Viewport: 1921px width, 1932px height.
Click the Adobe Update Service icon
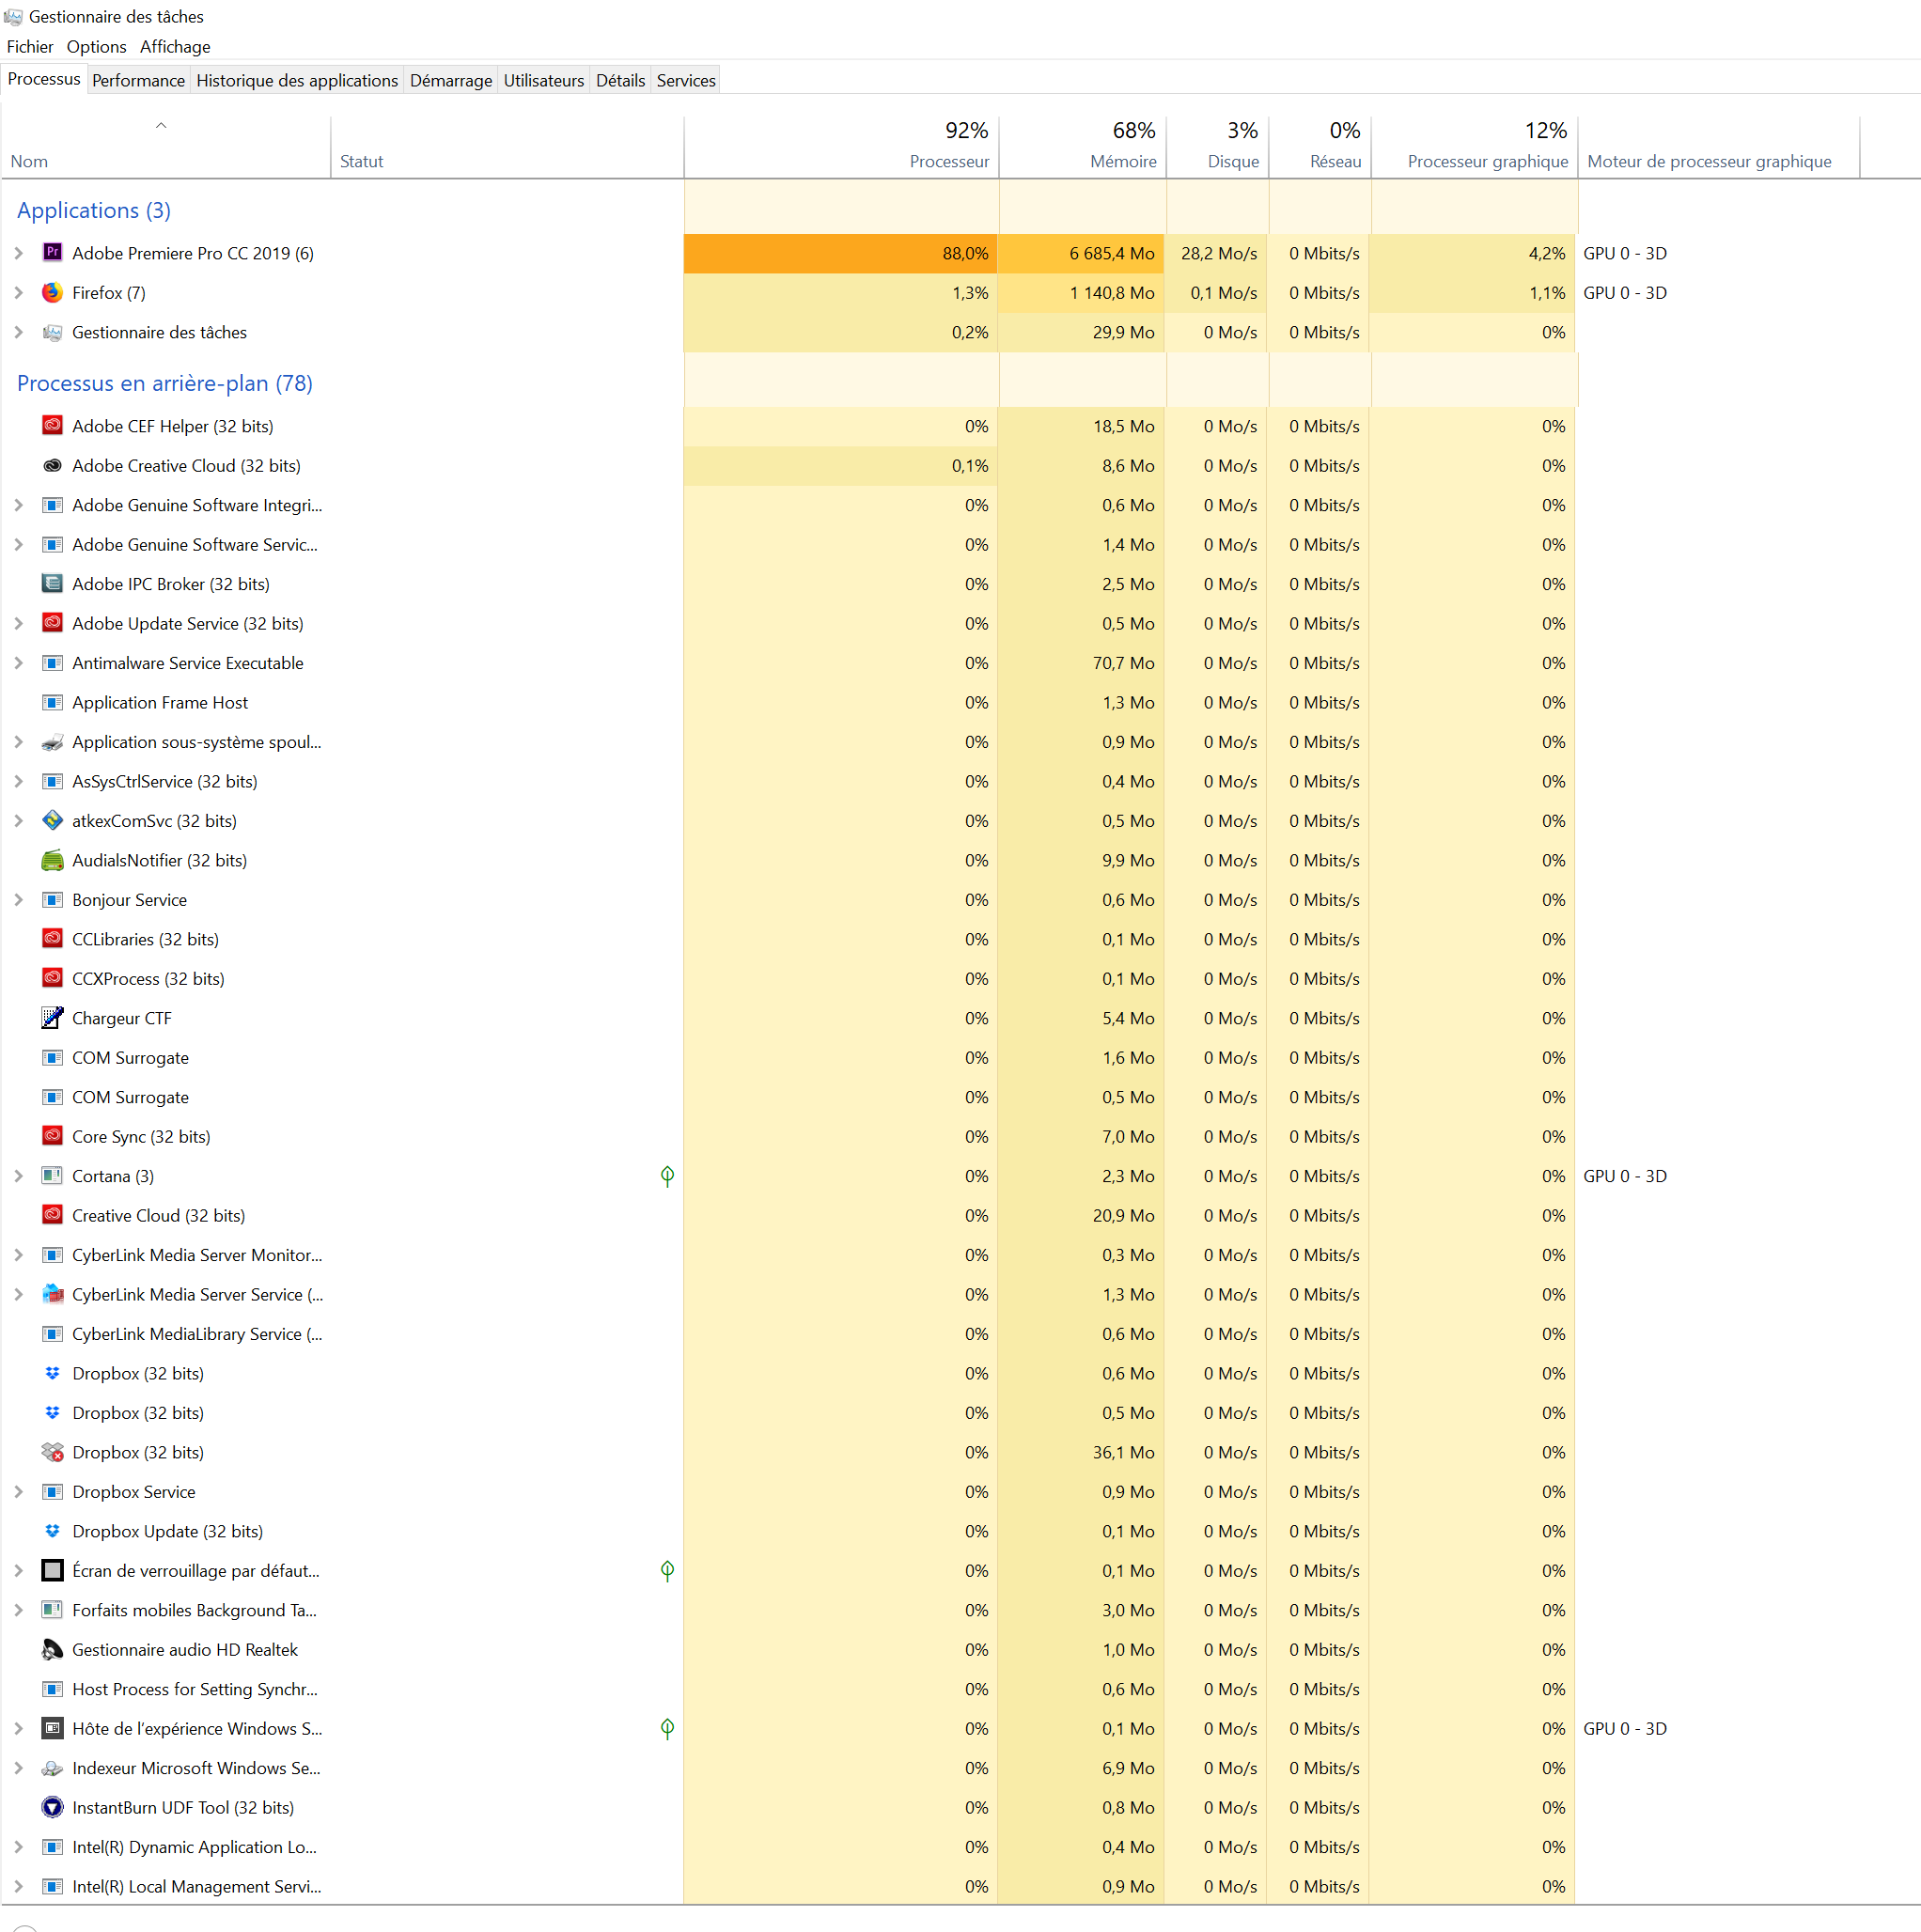coord(52,623)
